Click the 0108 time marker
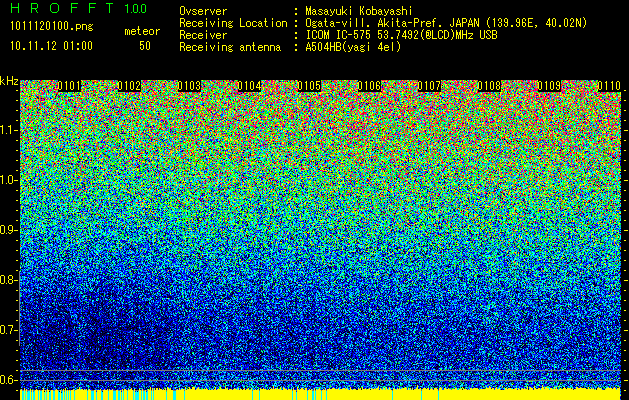This screenshot has width=629, height=400. tap(489, 86)
